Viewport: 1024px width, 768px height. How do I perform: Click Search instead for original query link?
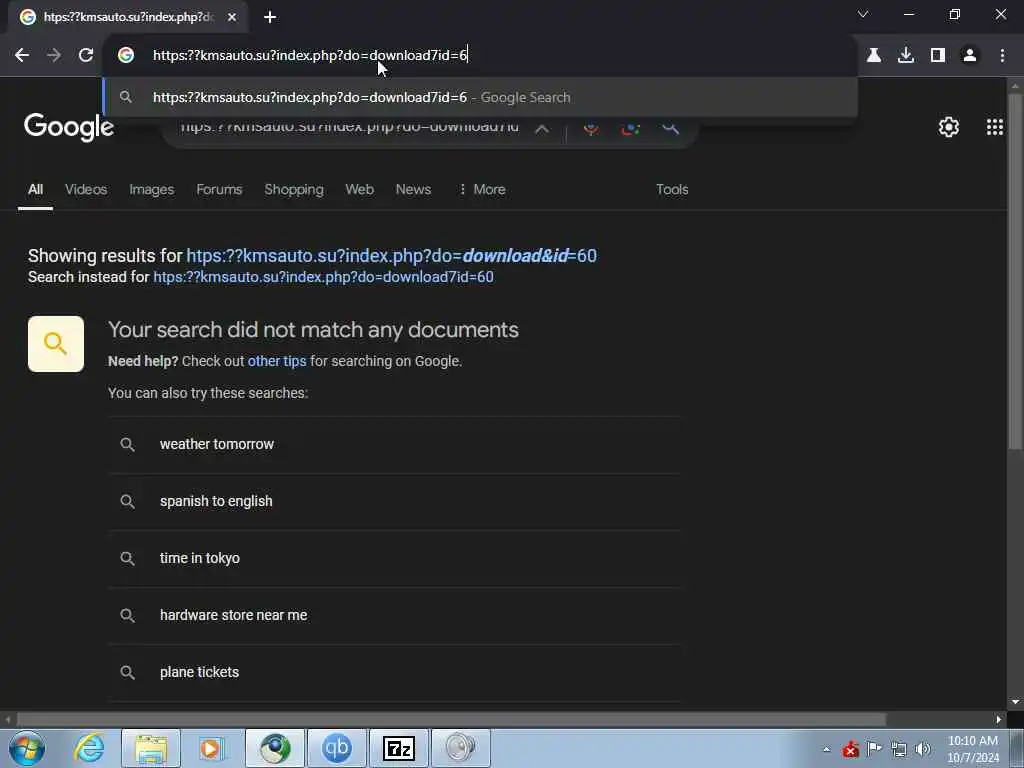click(x=323, y=277)
